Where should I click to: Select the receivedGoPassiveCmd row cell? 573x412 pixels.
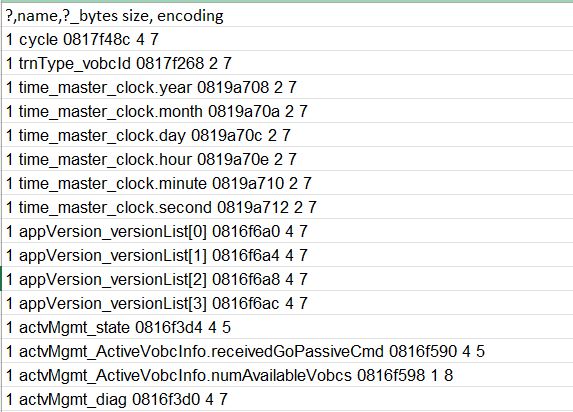[287, 351]
